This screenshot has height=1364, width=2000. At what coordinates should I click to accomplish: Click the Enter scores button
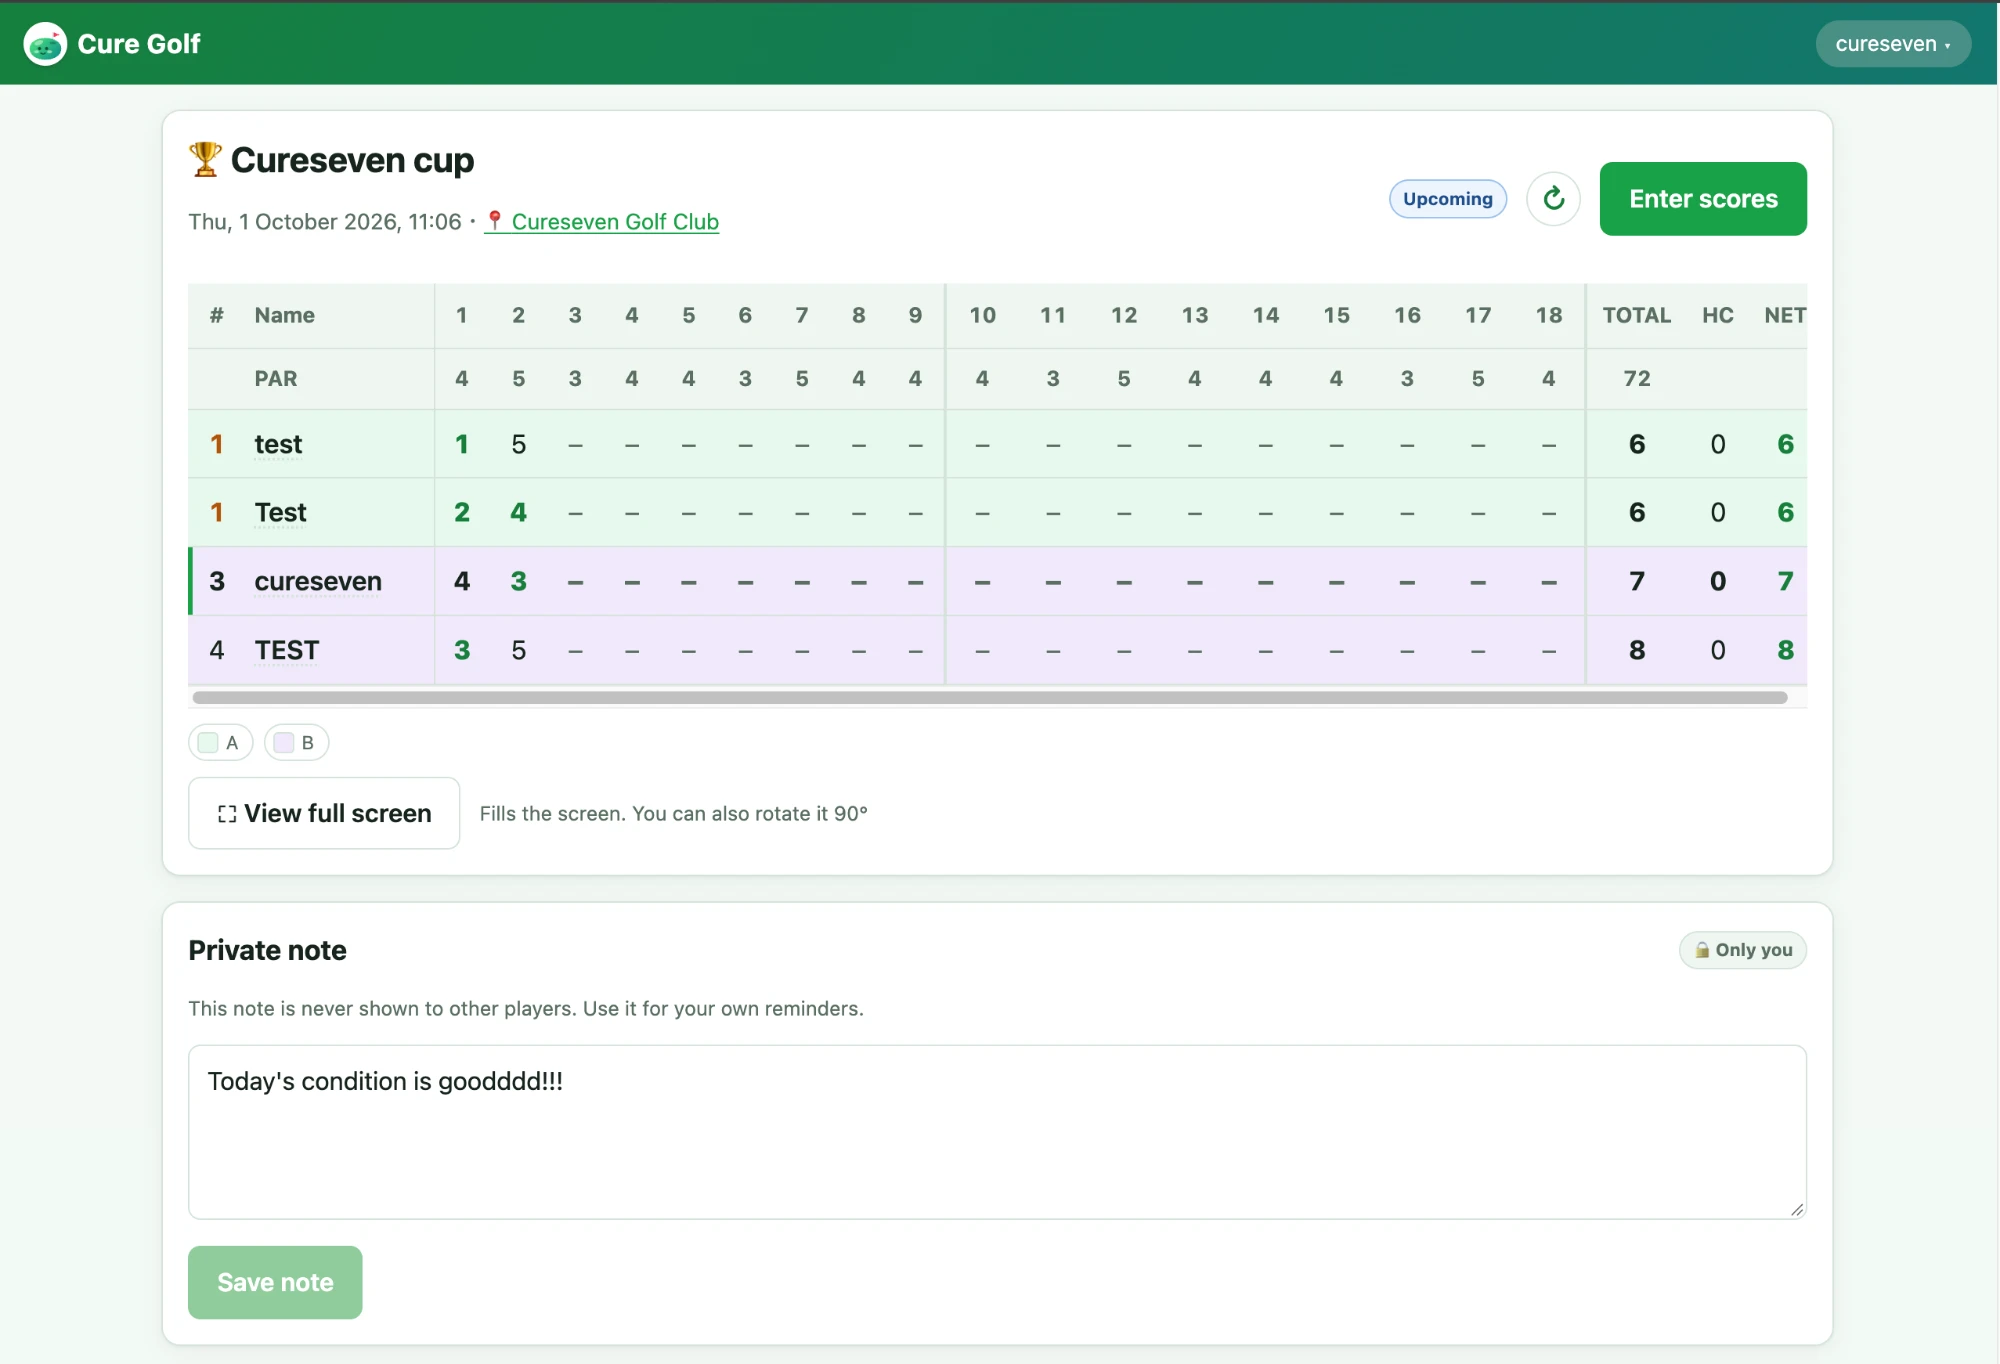[1703, 199]
